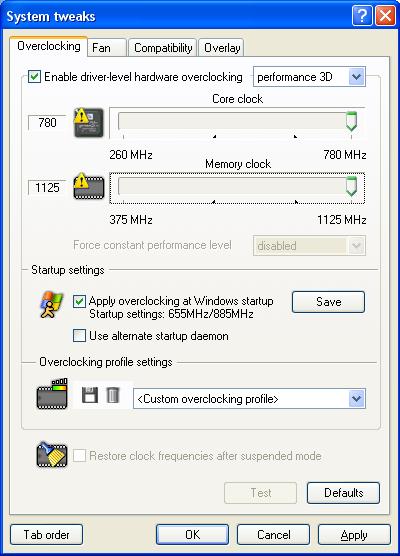Enable Use alternate startup daemon checkbox
The height and width of the screenshot is (556, 400).
pos(79,335)
